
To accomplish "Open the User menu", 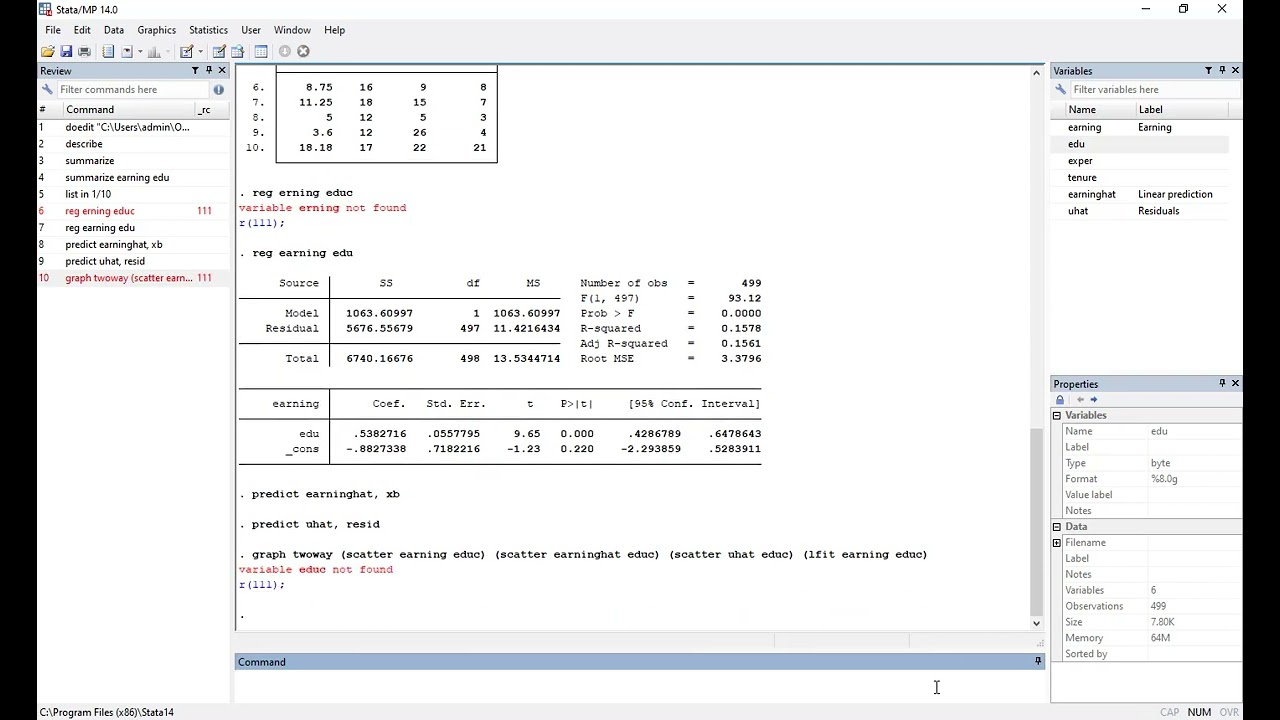I will click(x=251, y=30).
